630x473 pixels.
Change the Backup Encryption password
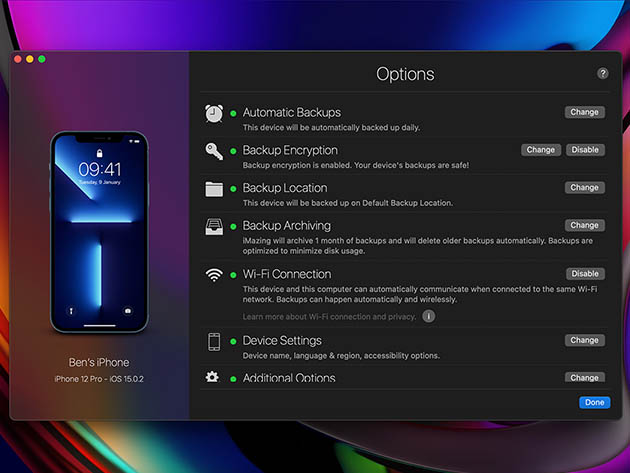(x=541, y=150)
